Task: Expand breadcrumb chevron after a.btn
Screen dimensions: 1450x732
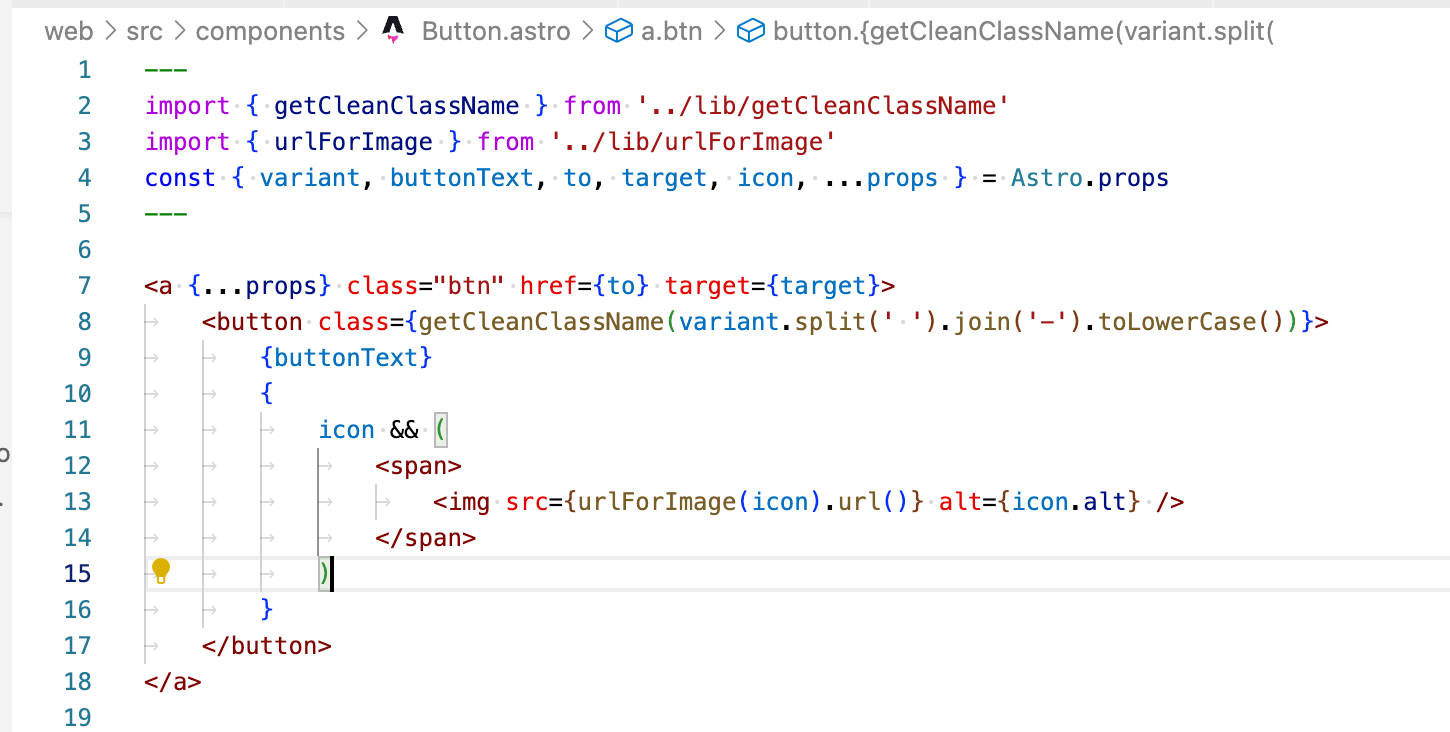Action: pyautogui.click(x=719, y=32)
